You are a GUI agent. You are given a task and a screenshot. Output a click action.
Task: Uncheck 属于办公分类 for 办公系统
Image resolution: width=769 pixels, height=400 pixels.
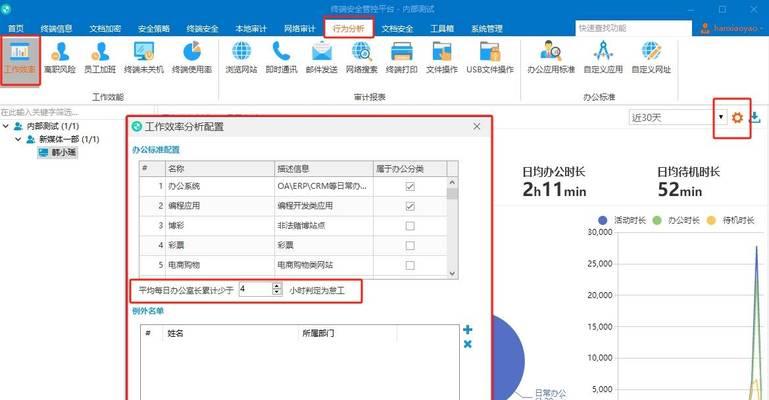pyautogui.click(x=410, y=186)
